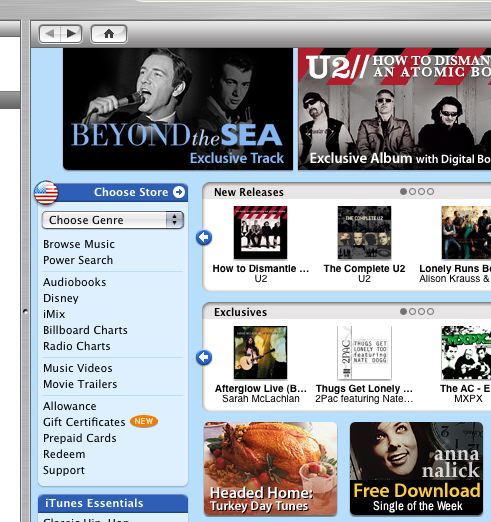Open the Support link

click(x=64, y=470)
